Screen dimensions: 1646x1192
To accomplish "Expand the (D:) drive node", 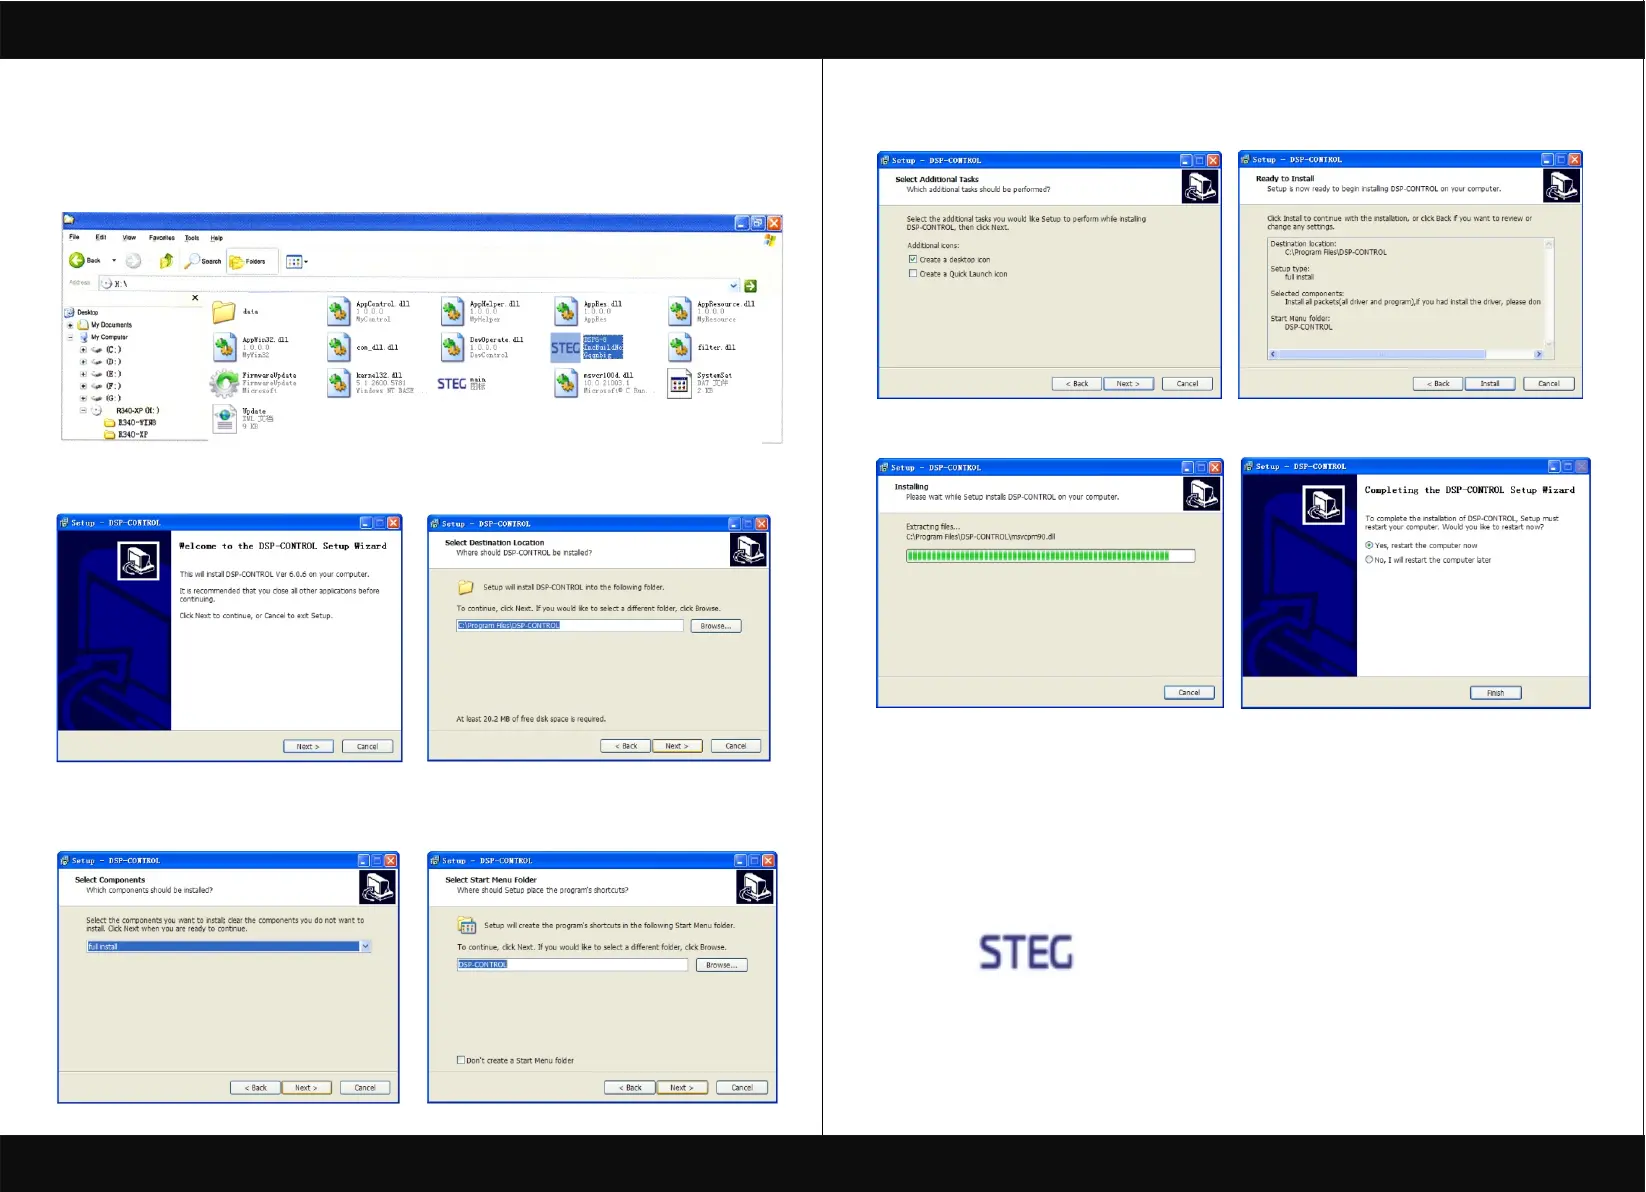I will point(83,362).
